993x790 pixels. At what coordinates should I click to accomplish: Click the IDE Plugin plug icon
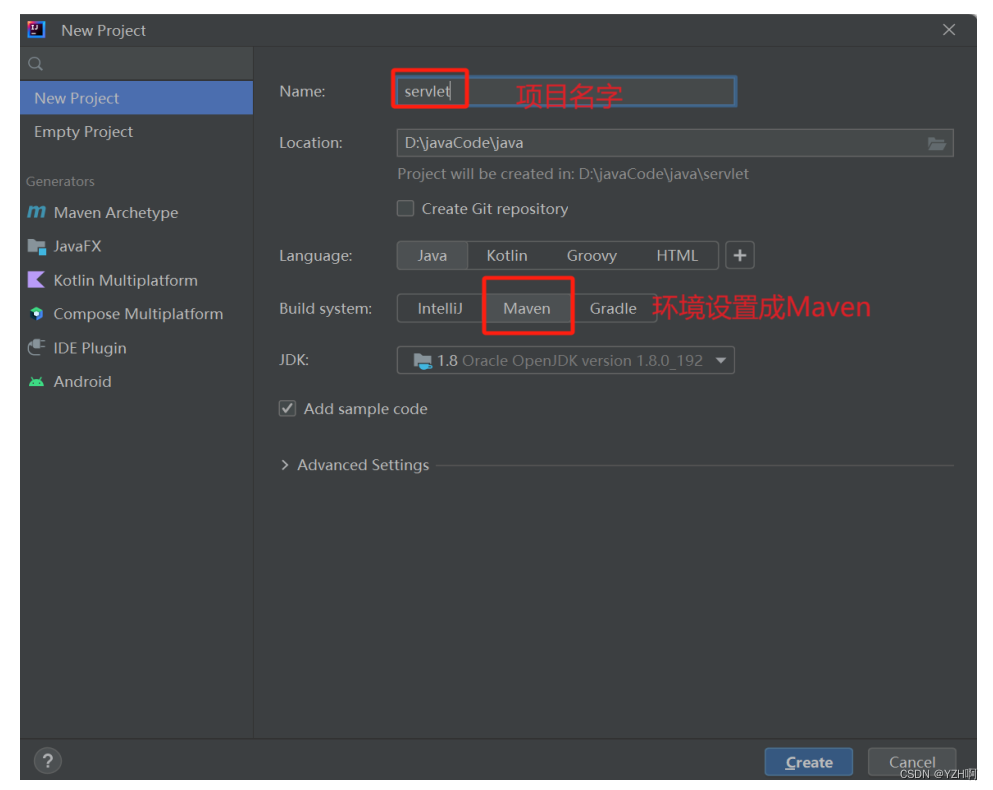37,347
